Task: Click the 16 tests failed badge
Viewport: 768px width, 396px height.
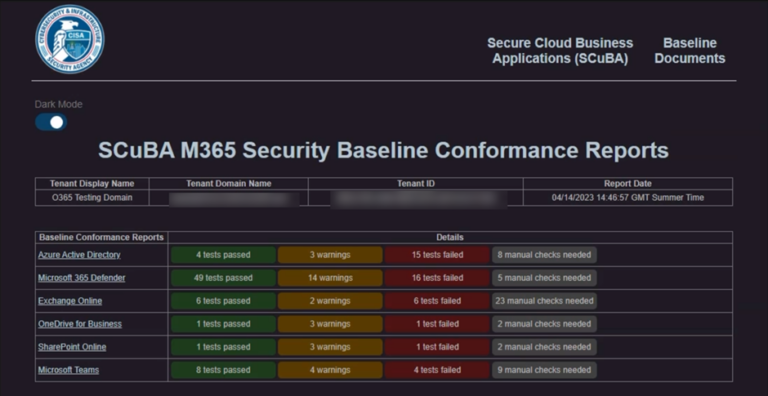Action: point(437,278)
